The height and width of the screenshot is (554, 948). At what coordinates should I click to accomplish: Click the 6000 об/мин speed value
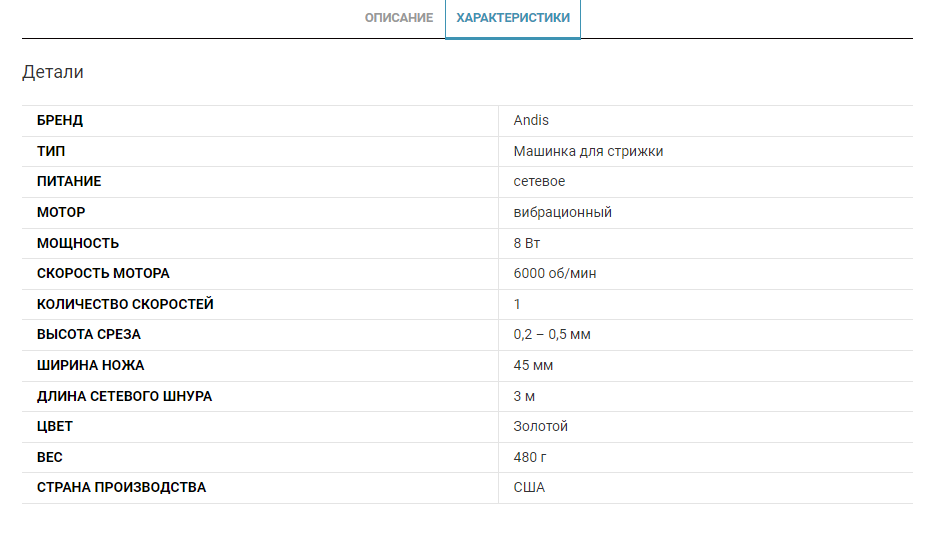coord(555,273)
